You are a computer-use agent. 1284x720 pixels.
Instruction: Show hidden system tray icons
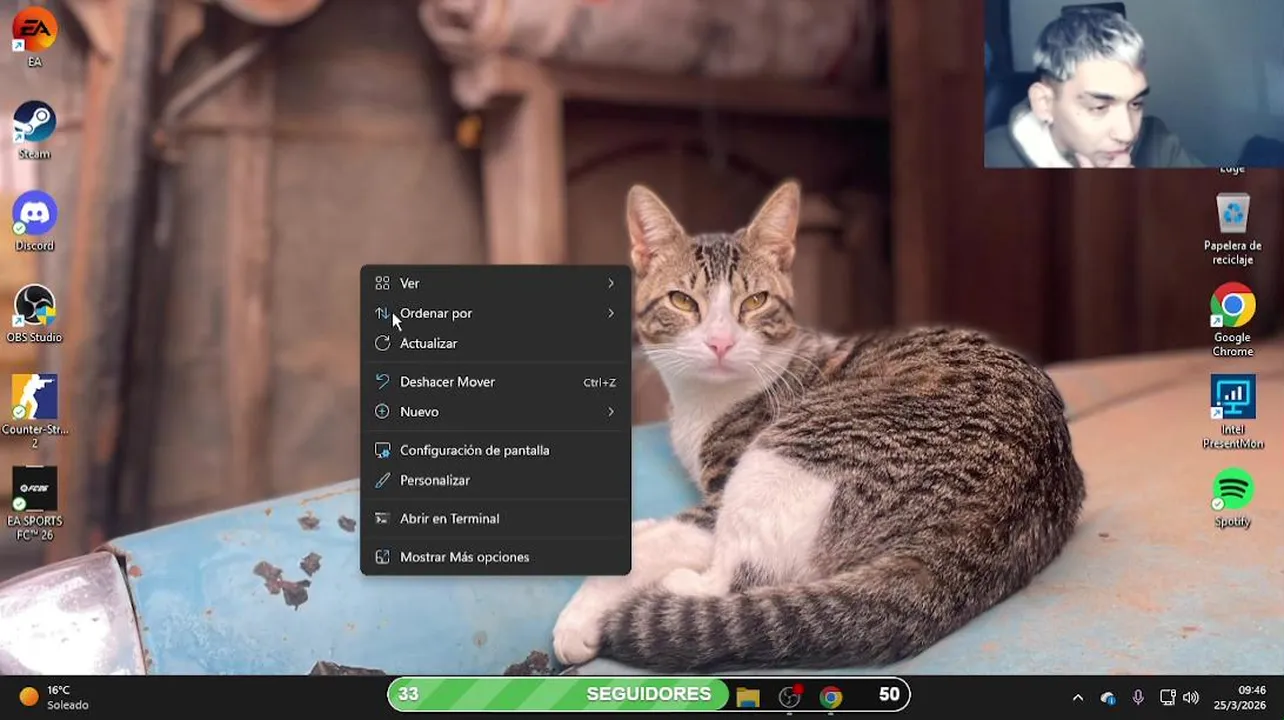[1077, 697]
